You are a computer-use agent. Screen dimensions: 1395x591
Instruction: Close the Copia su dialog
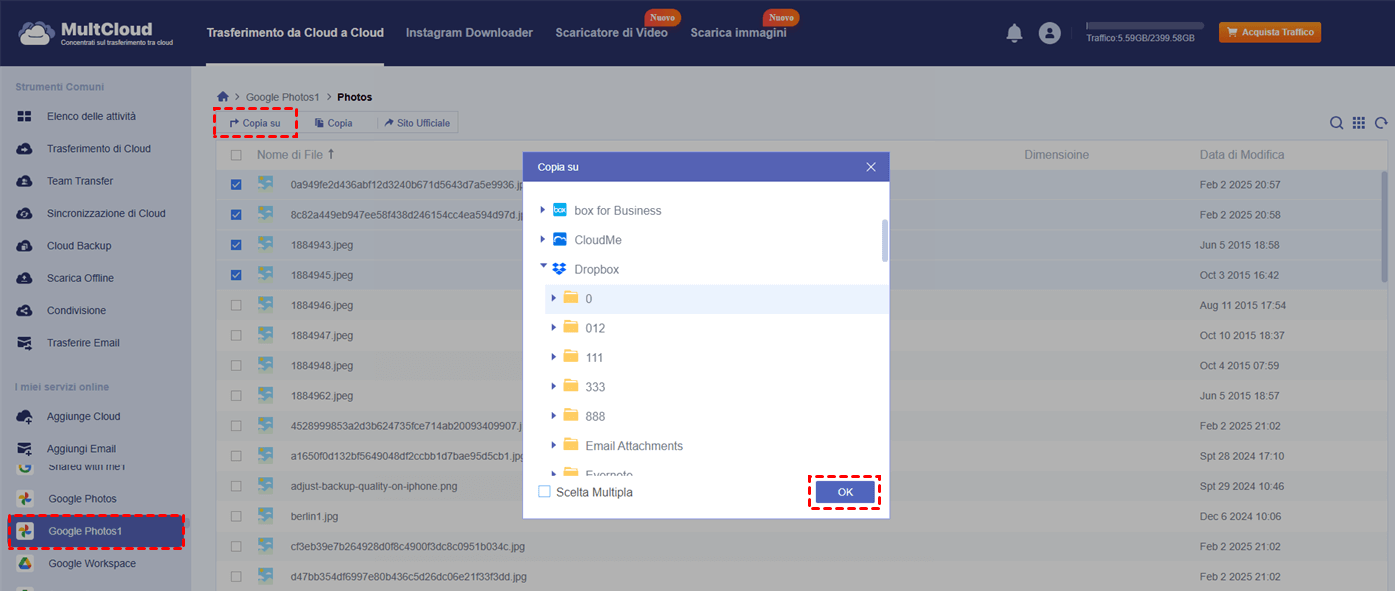[871, 167]
